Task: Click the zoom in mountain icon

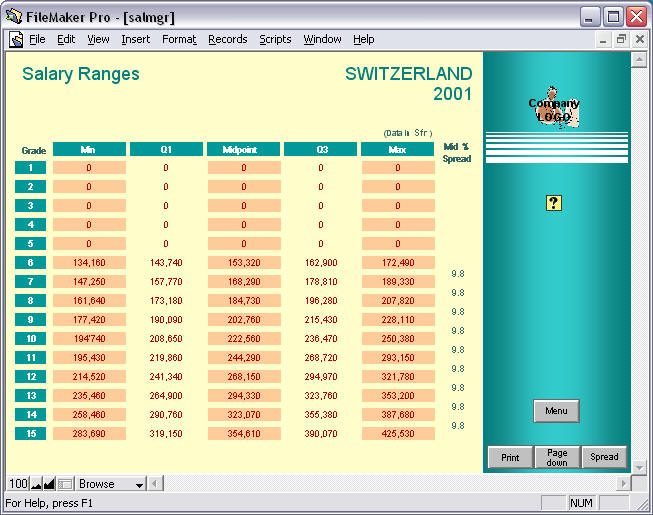Action: [49, 484]
